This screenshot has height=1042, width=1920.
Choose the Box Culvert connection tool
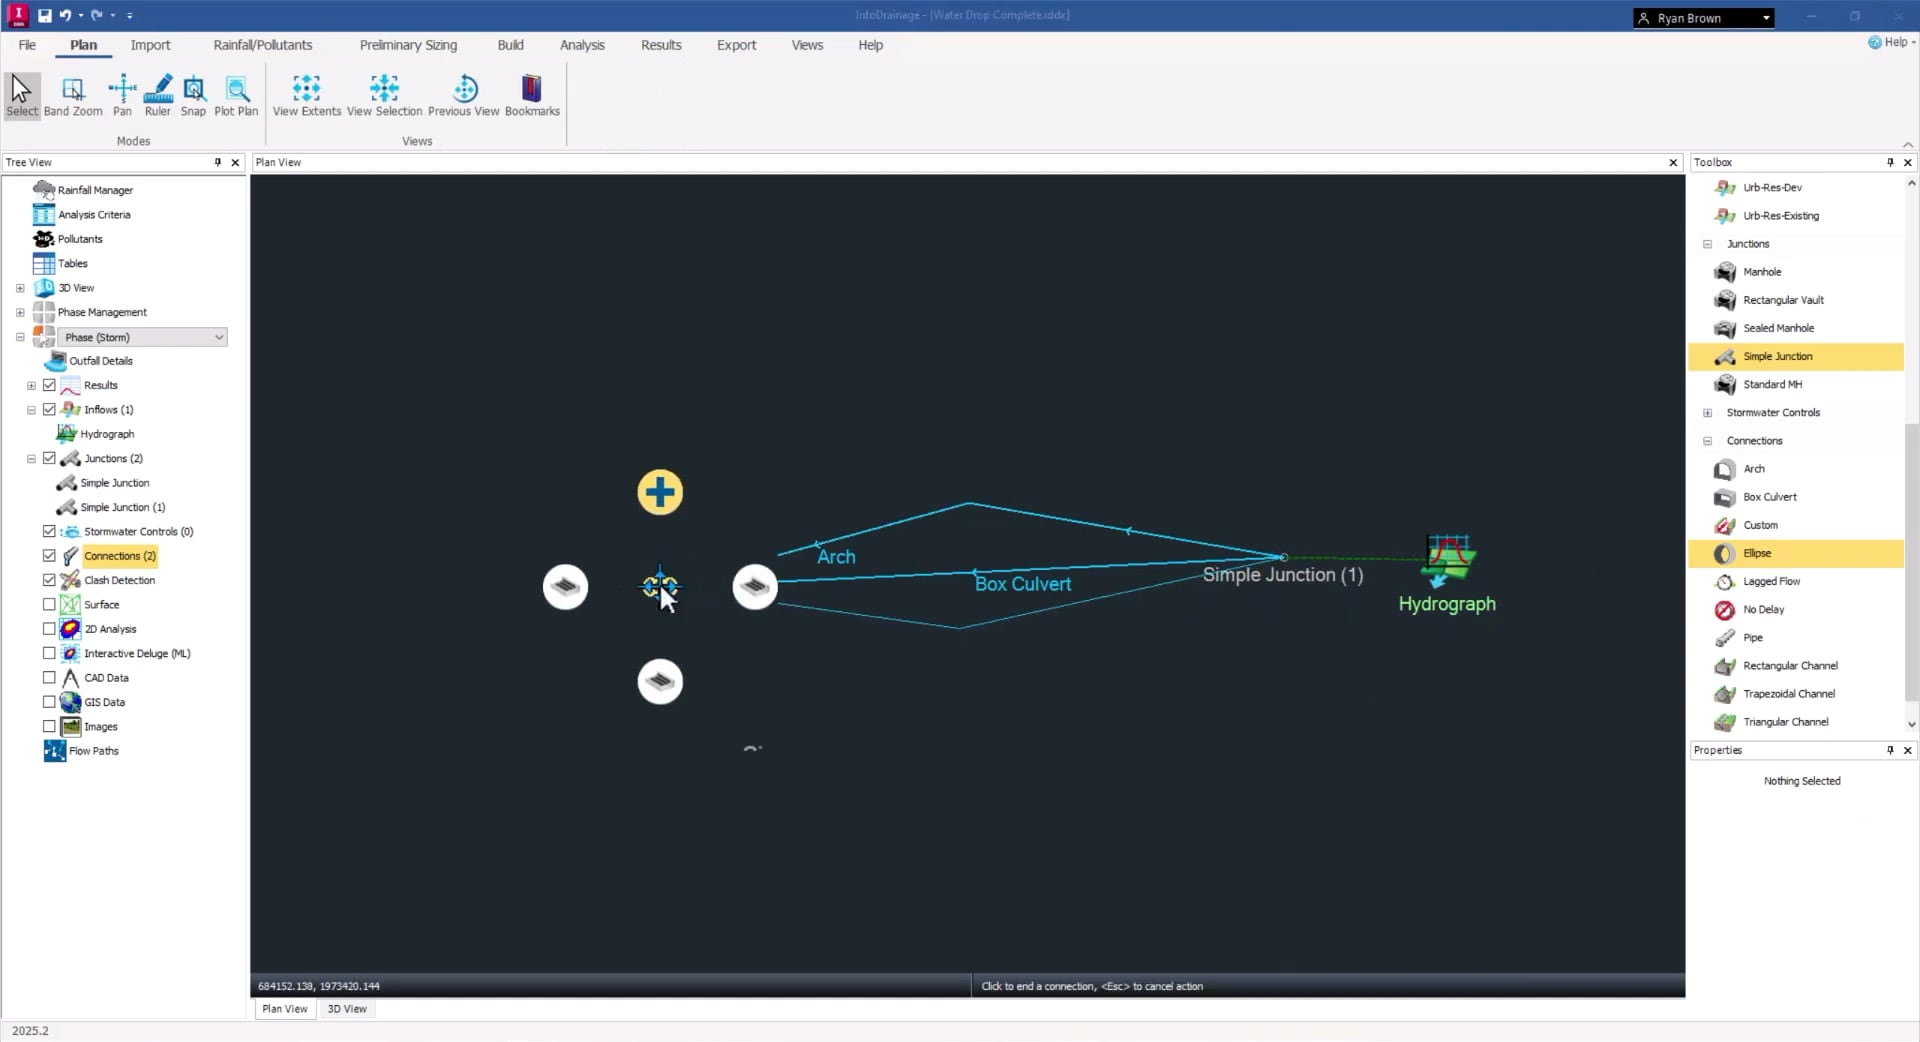point(1769,497)
